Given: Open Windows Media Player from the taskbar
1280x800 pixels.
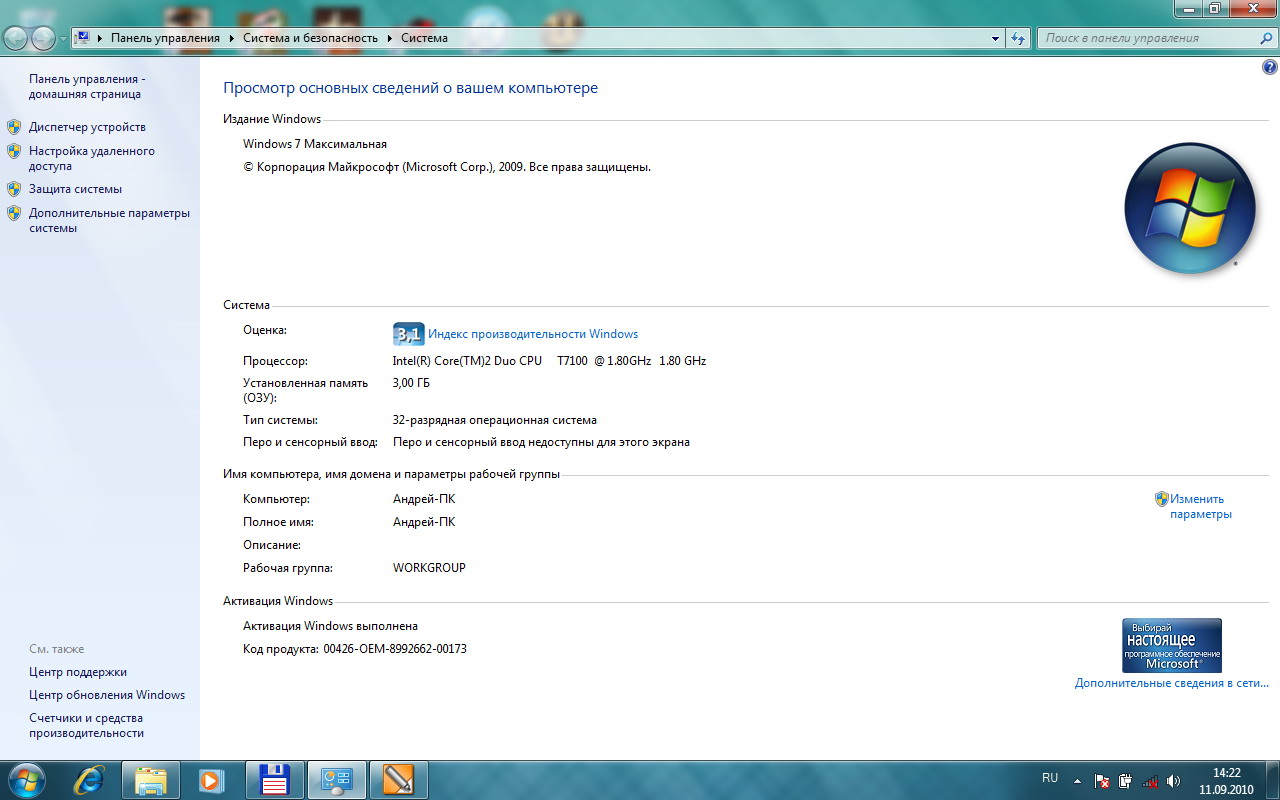Looking at the screenshot, I should pyautogui.click(x=212, y=780).
